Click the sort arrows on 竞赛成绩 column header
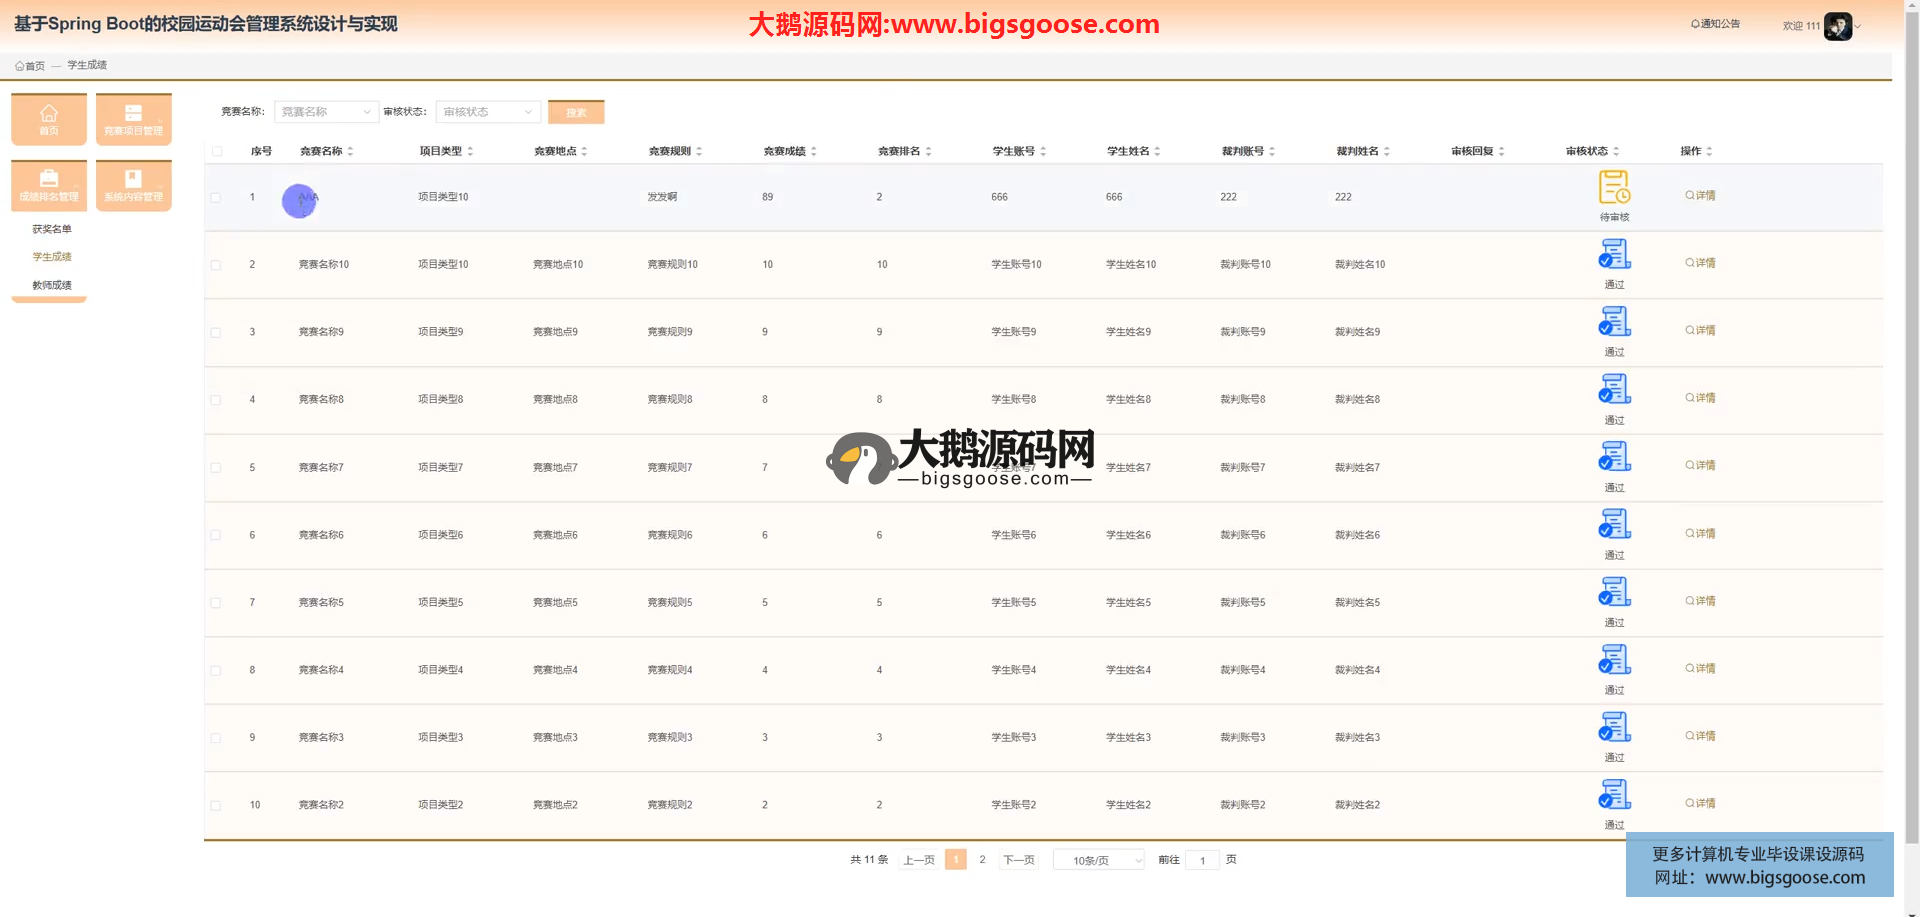The image size is (1920, 917). tap(814, 152)
